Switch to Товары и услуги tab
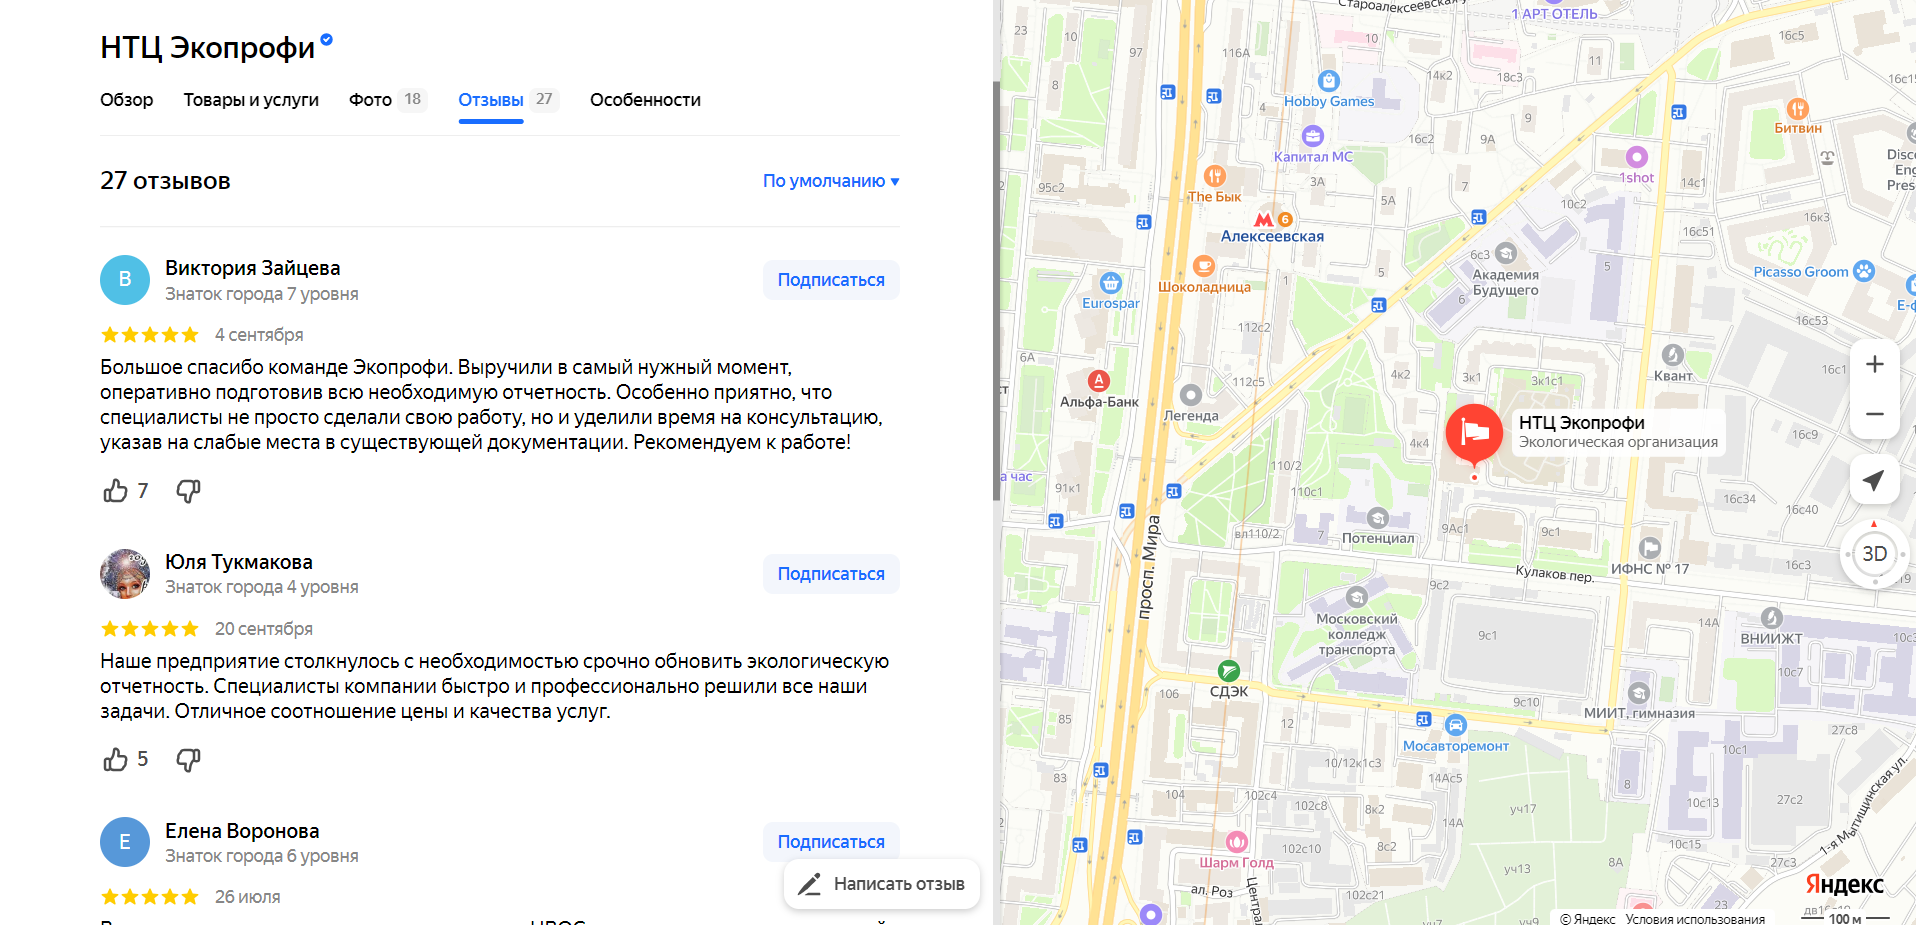Image resolution: width=1916 pixels, height=925 pixels. click(x=251, y=100)
